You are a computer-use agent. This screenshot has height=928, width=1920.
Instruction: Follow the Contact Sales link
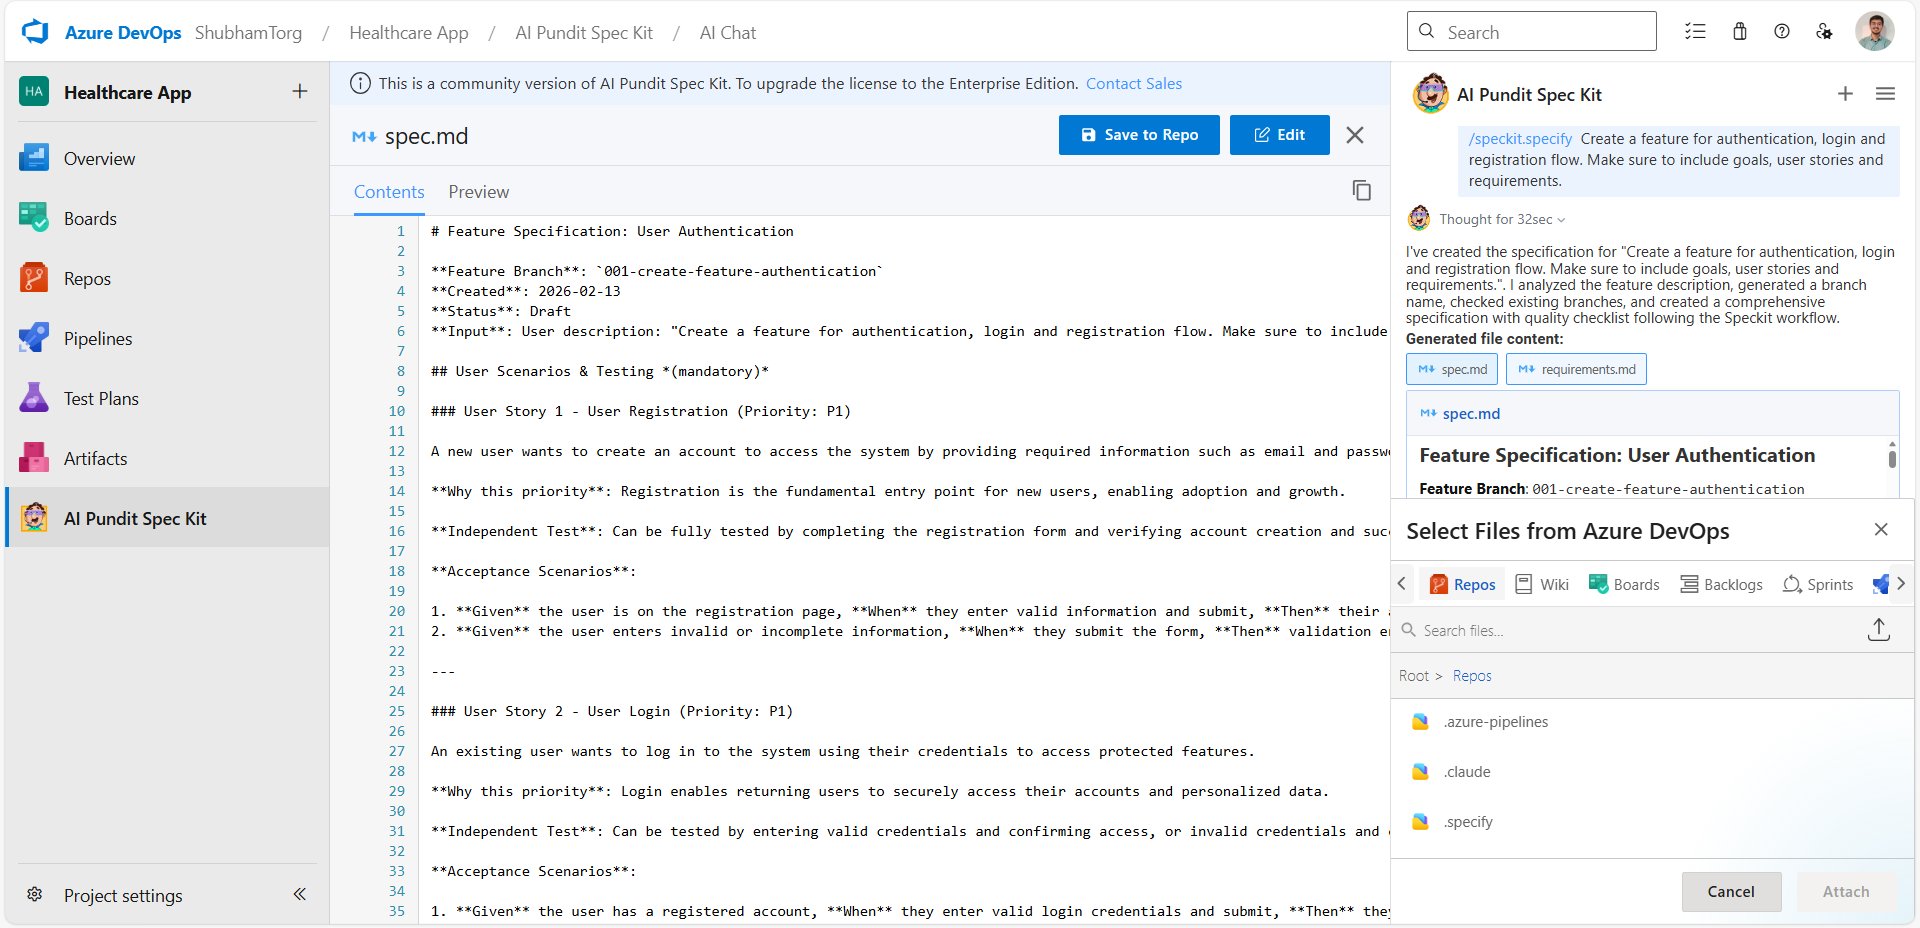pyautogui.click(x=1133, y=84)
